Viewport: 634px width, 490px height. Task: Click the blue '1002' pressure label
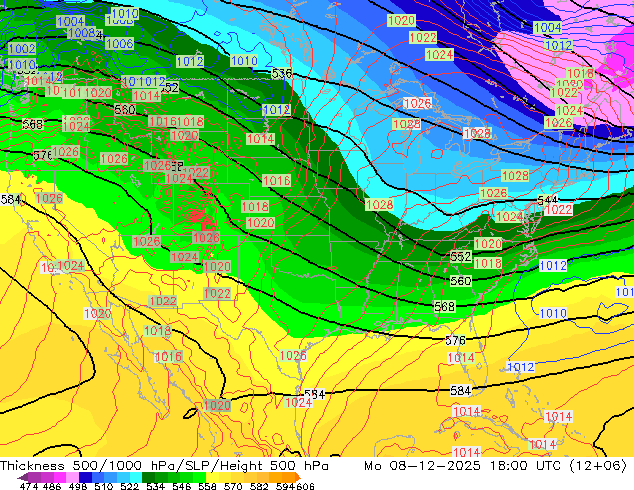[x=22, y=49]
